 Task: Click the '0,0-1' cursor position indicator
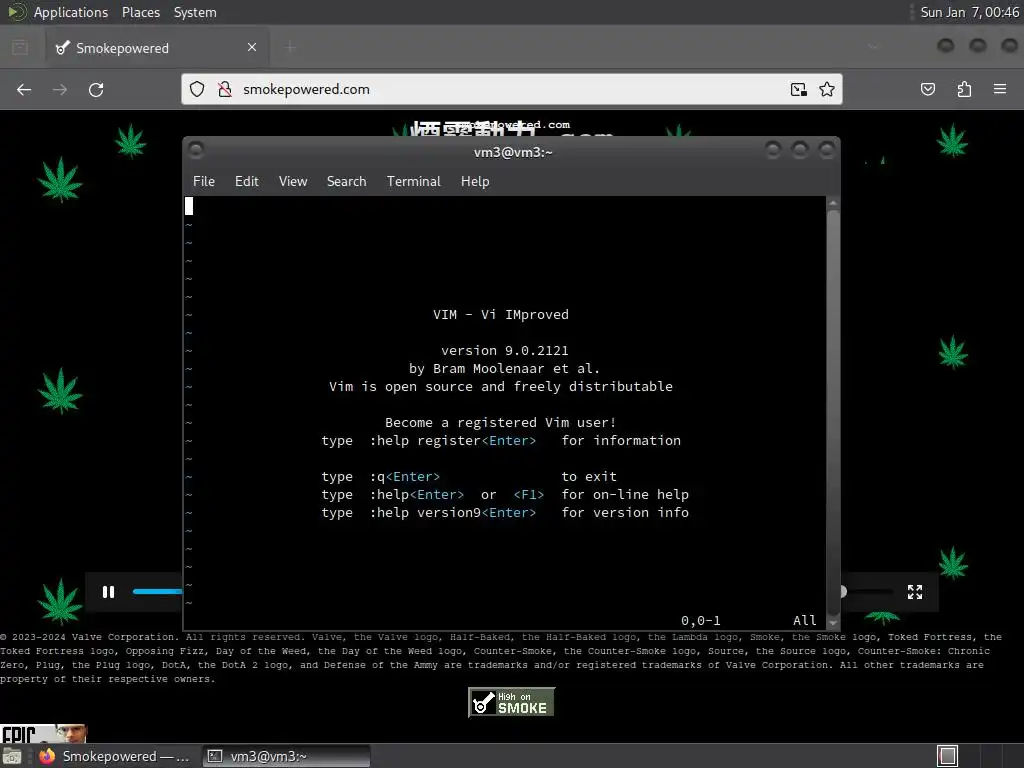(x=701, y=620)
